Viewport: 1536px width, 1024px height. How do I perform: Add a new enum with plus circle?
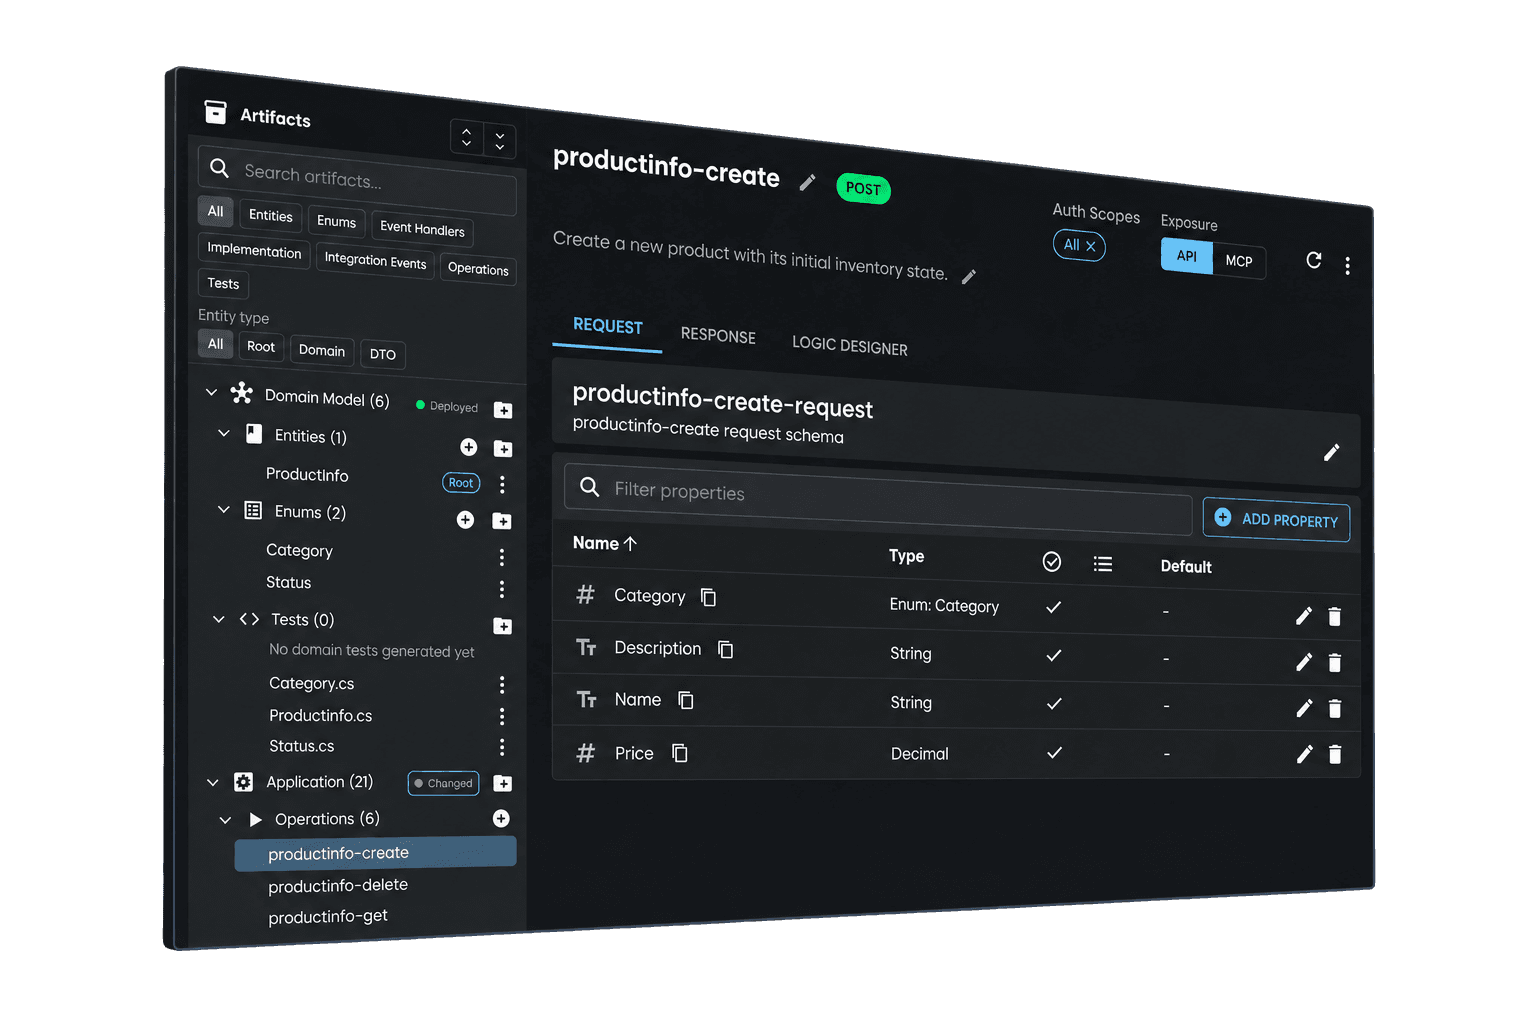point(465,520)
